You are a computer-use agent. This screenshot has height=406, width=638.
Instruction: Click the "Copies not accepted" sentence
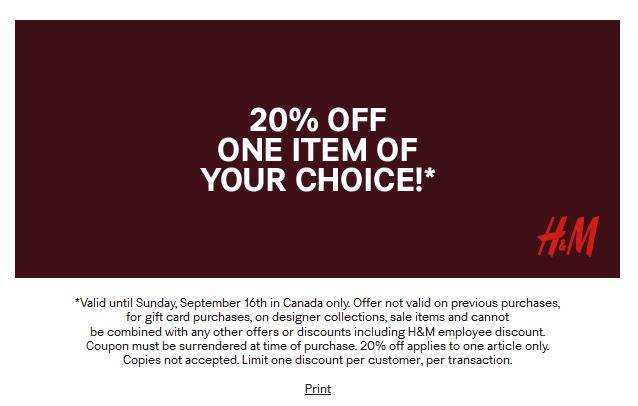click(x=181, y=360)
